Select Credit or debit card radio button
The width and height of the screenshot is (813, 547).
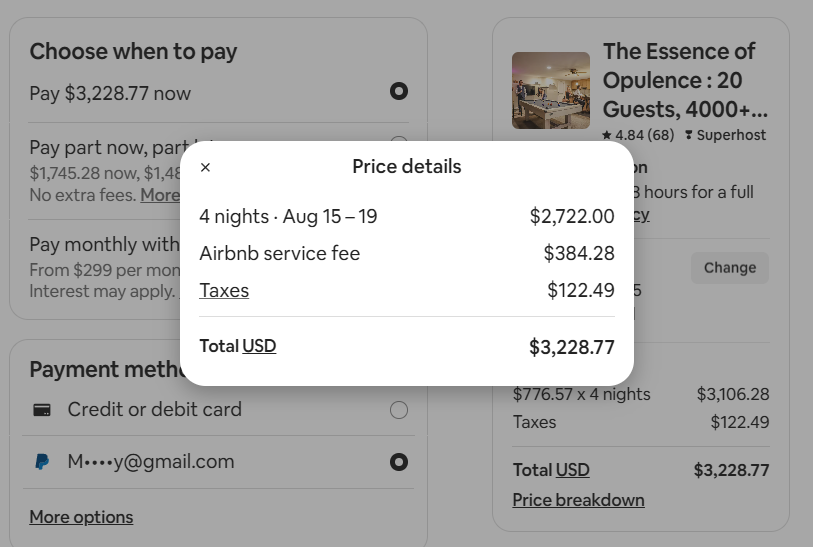398,410
